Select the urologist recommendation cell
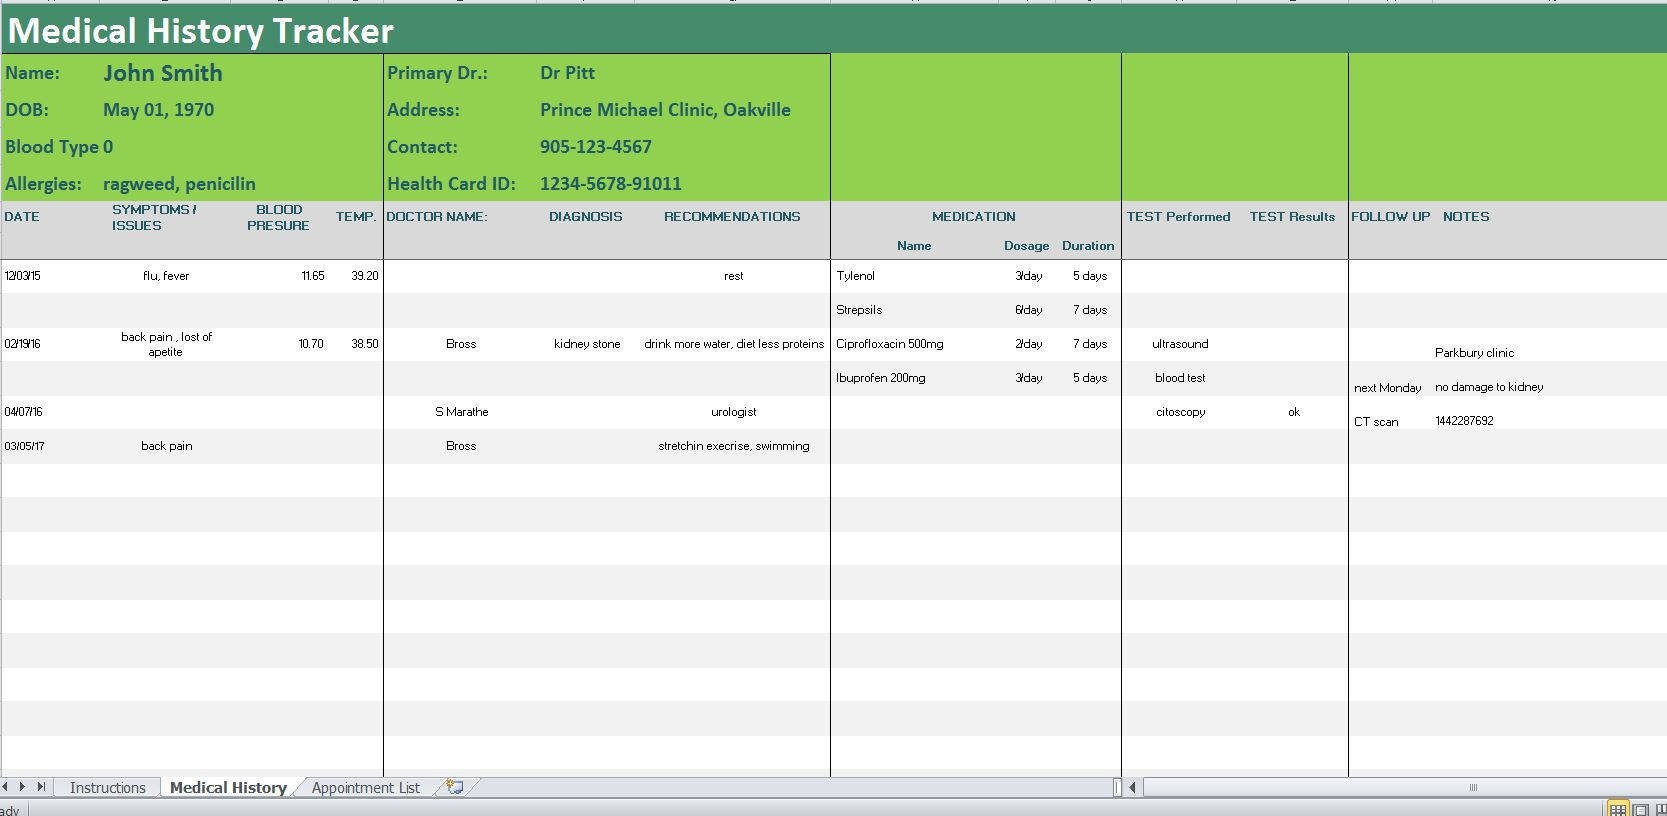1667x816 pixels. click(734, 412)
